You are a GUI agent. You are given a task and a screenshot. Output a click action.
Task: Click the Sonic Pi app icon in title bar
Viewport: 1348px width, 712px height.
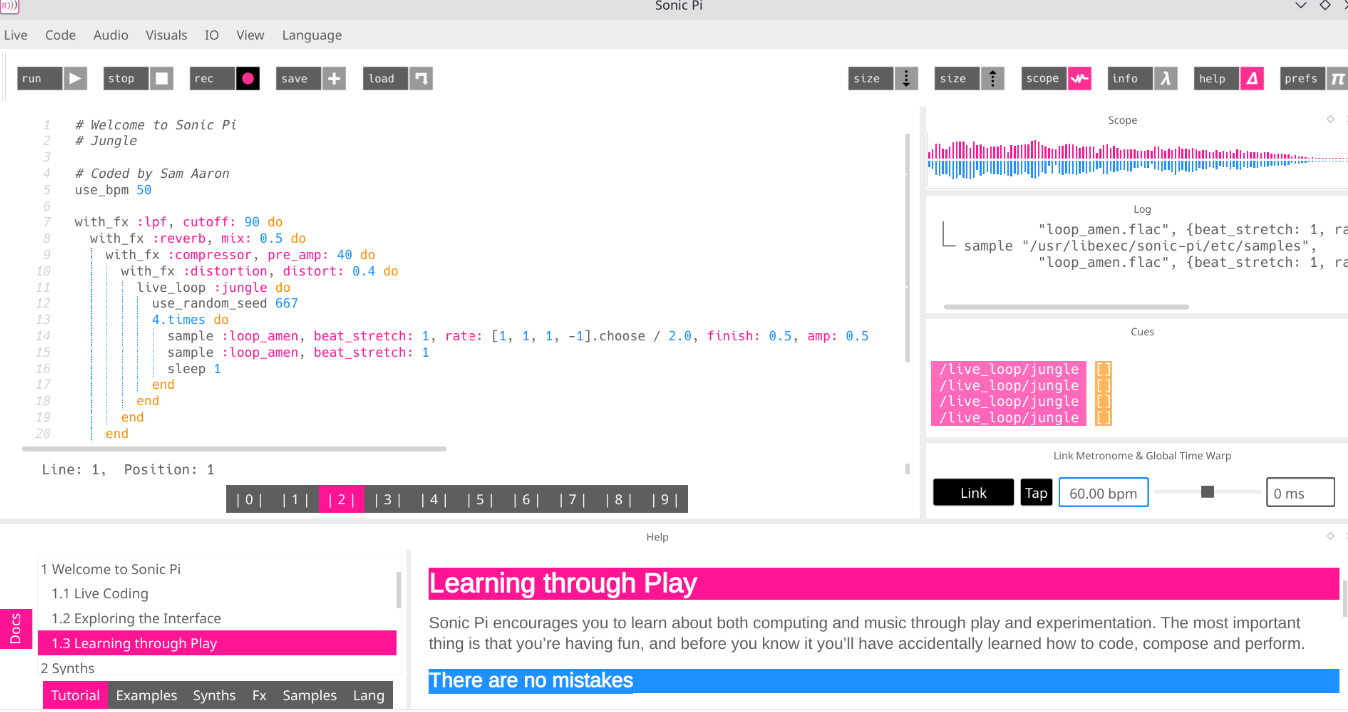[10, 7]
